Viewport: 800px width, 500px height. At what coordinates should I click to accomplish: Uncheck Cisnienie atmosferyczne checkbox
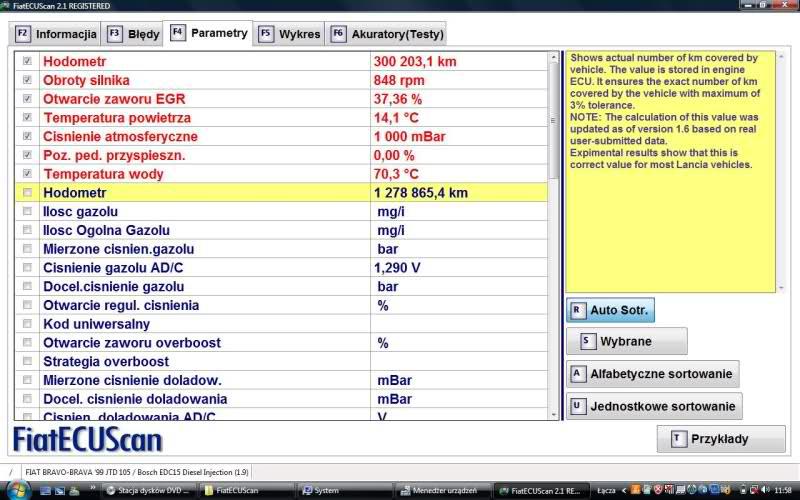coord(28,136)
